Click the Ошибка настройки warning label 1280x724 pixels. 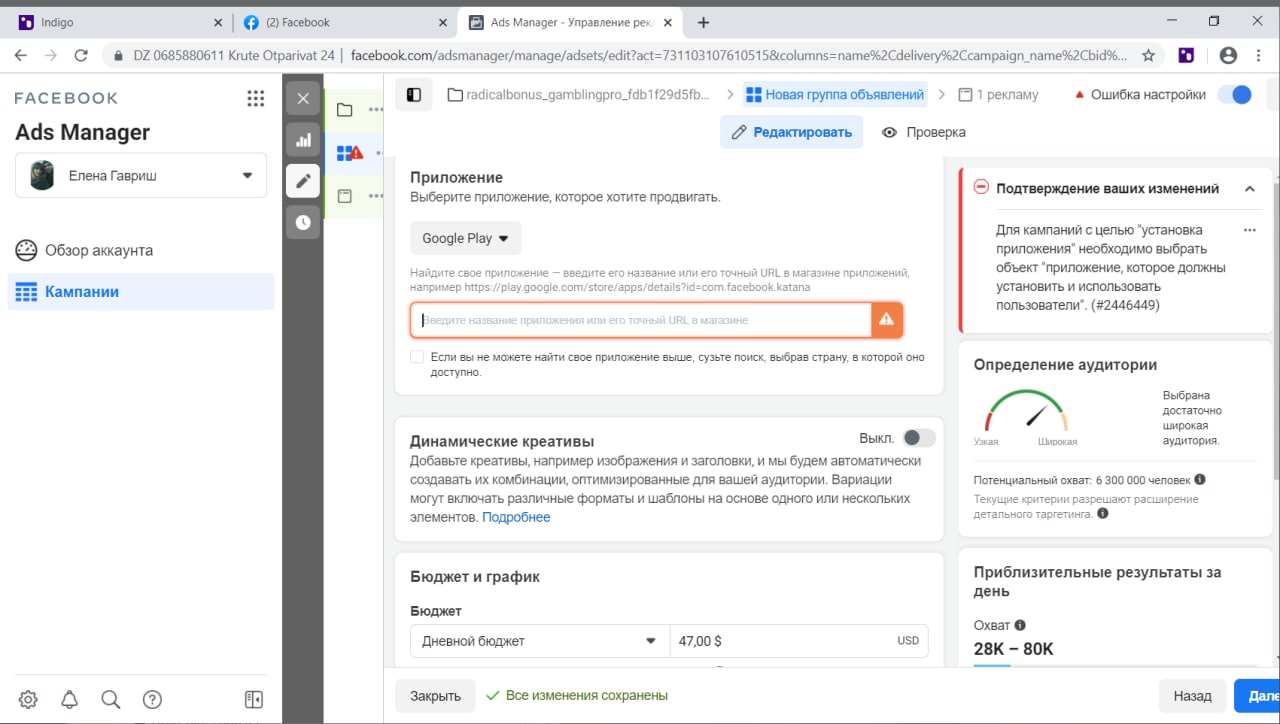(x=1139, y=95)
